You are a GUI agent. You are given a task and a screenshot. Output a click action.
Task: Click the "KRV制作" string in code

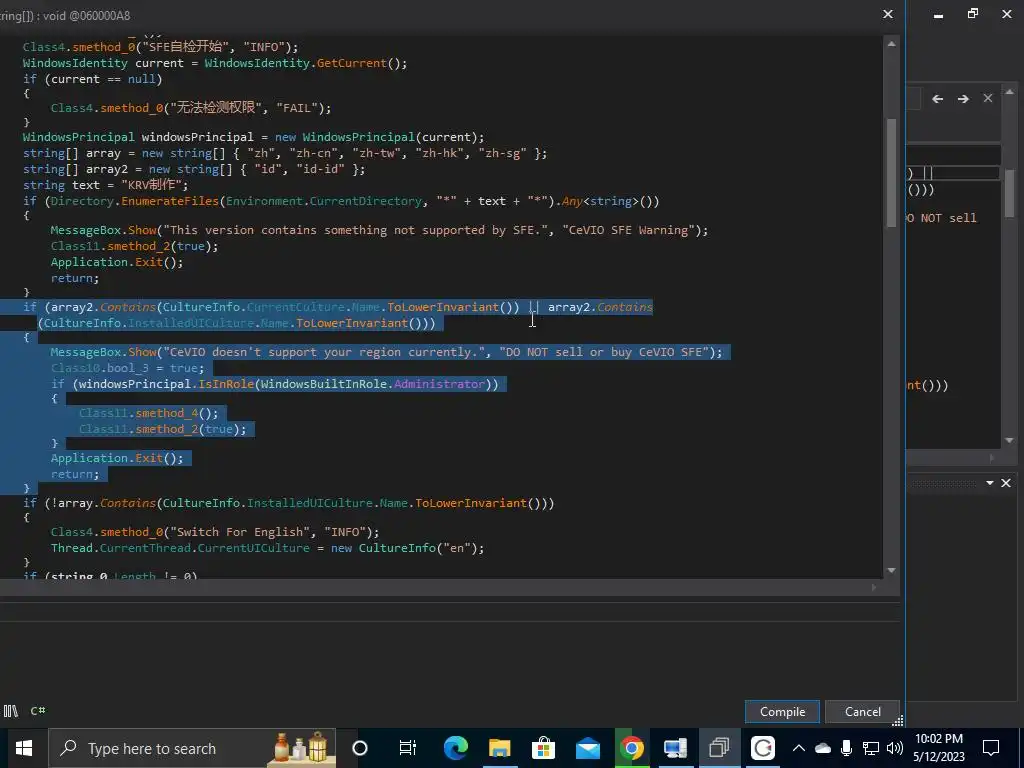[151, 185]
